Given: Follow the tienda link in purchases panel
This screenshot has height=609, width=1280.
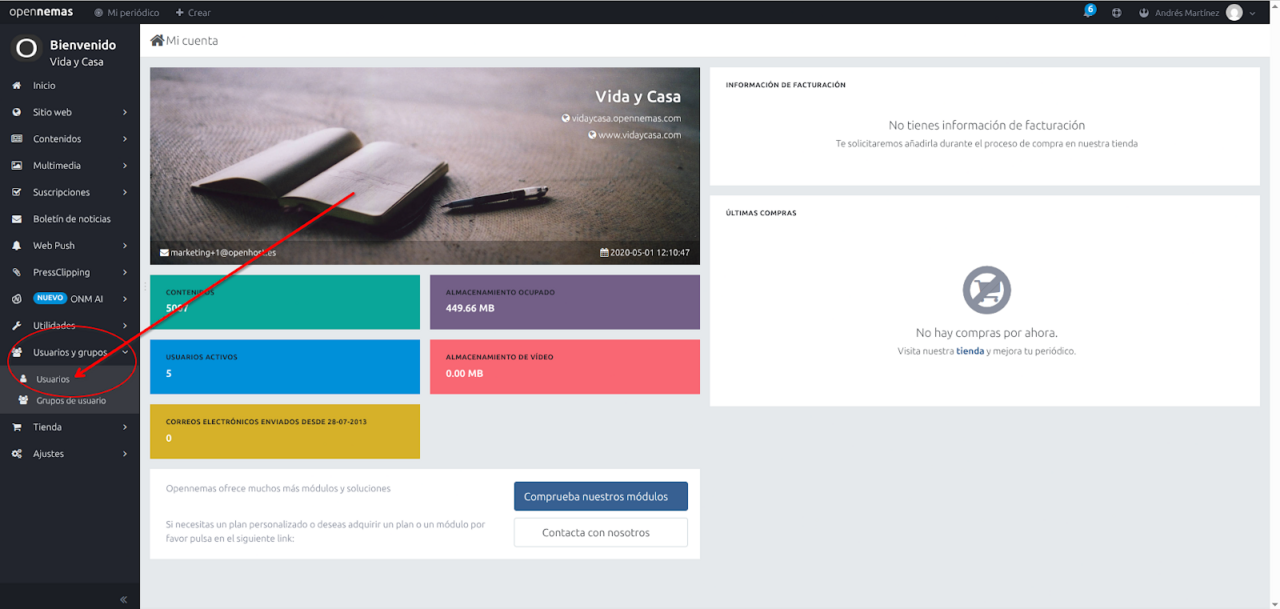Looking at the screenshot, I should (x=969, y=351).
